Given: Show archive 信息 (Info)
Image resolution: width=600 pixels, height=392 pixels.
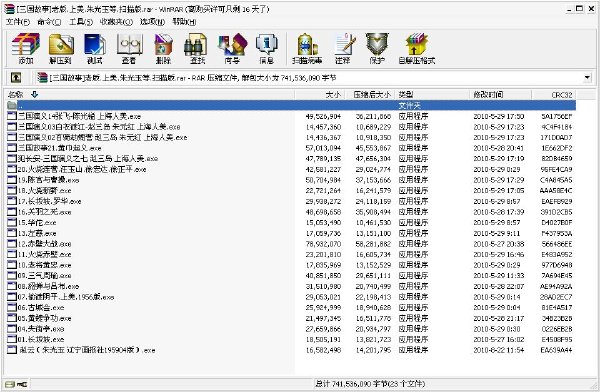Looking at the screenshot, I should click(266, 49).
